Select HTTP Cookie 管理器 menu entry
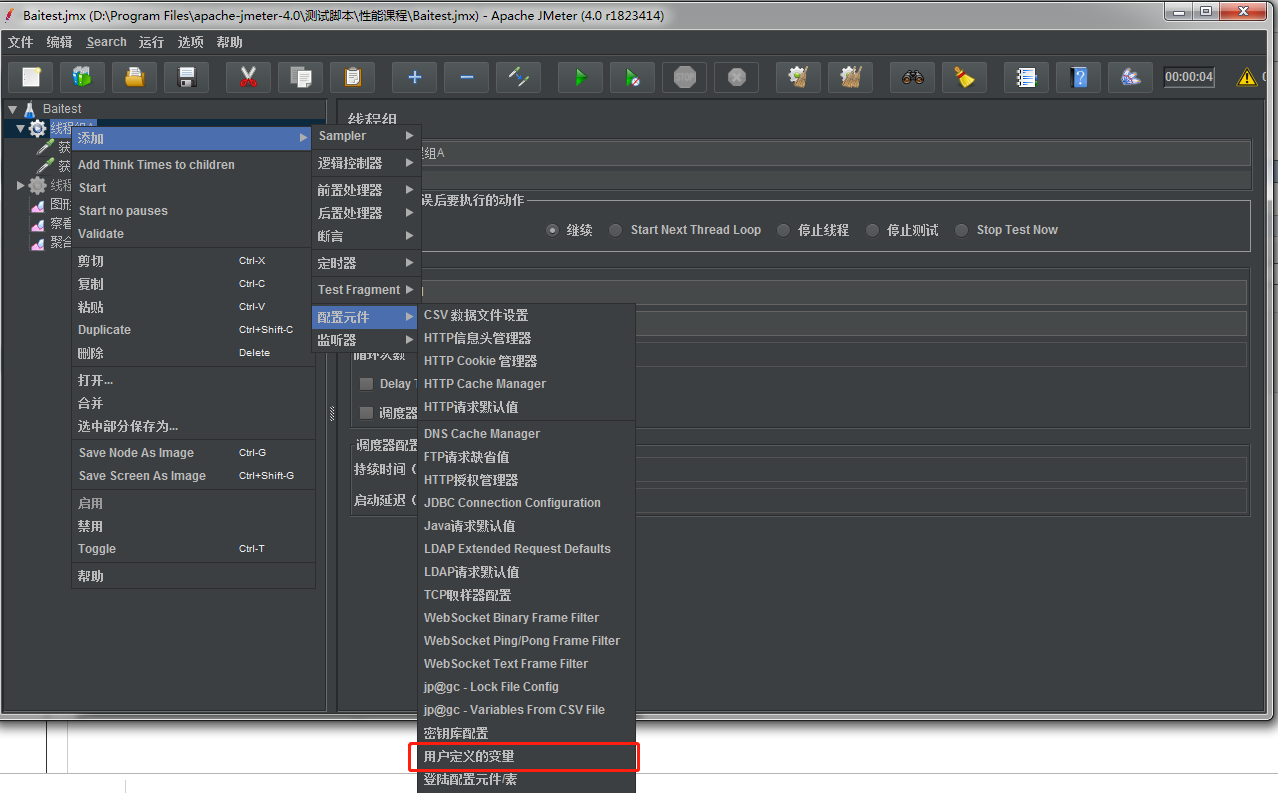 tap(526, 361)
